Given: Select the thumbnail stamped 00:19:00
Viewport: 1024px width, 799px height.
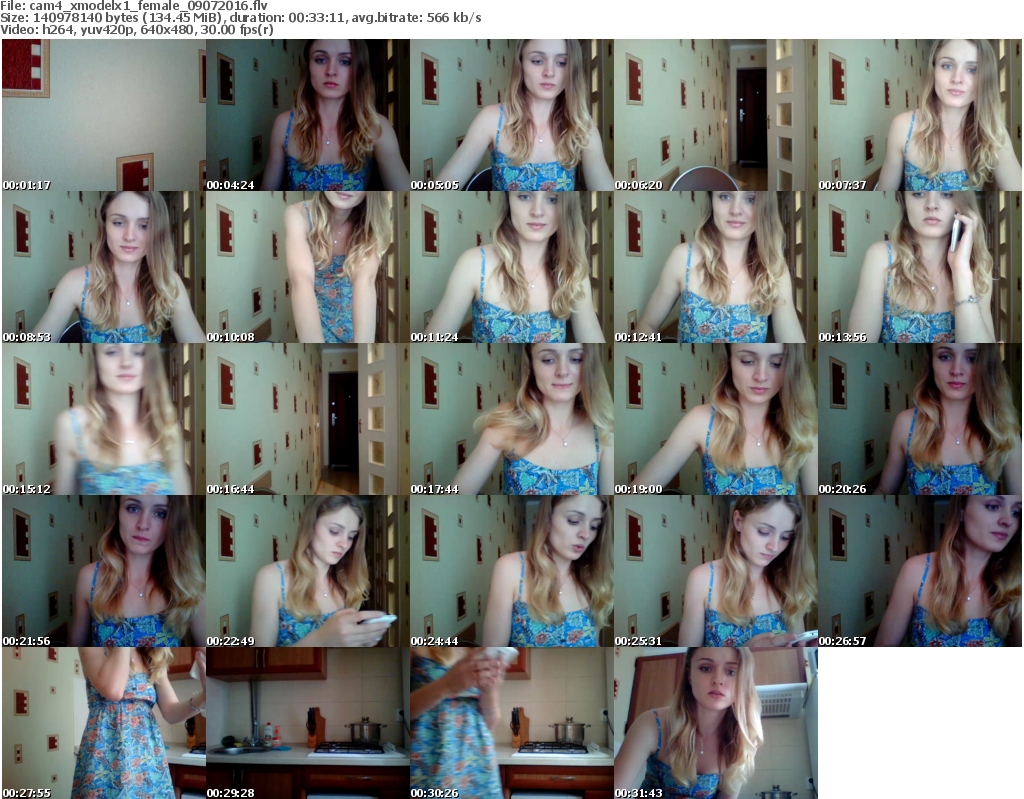Looking at the screenshot, I should tap(715, 419).
